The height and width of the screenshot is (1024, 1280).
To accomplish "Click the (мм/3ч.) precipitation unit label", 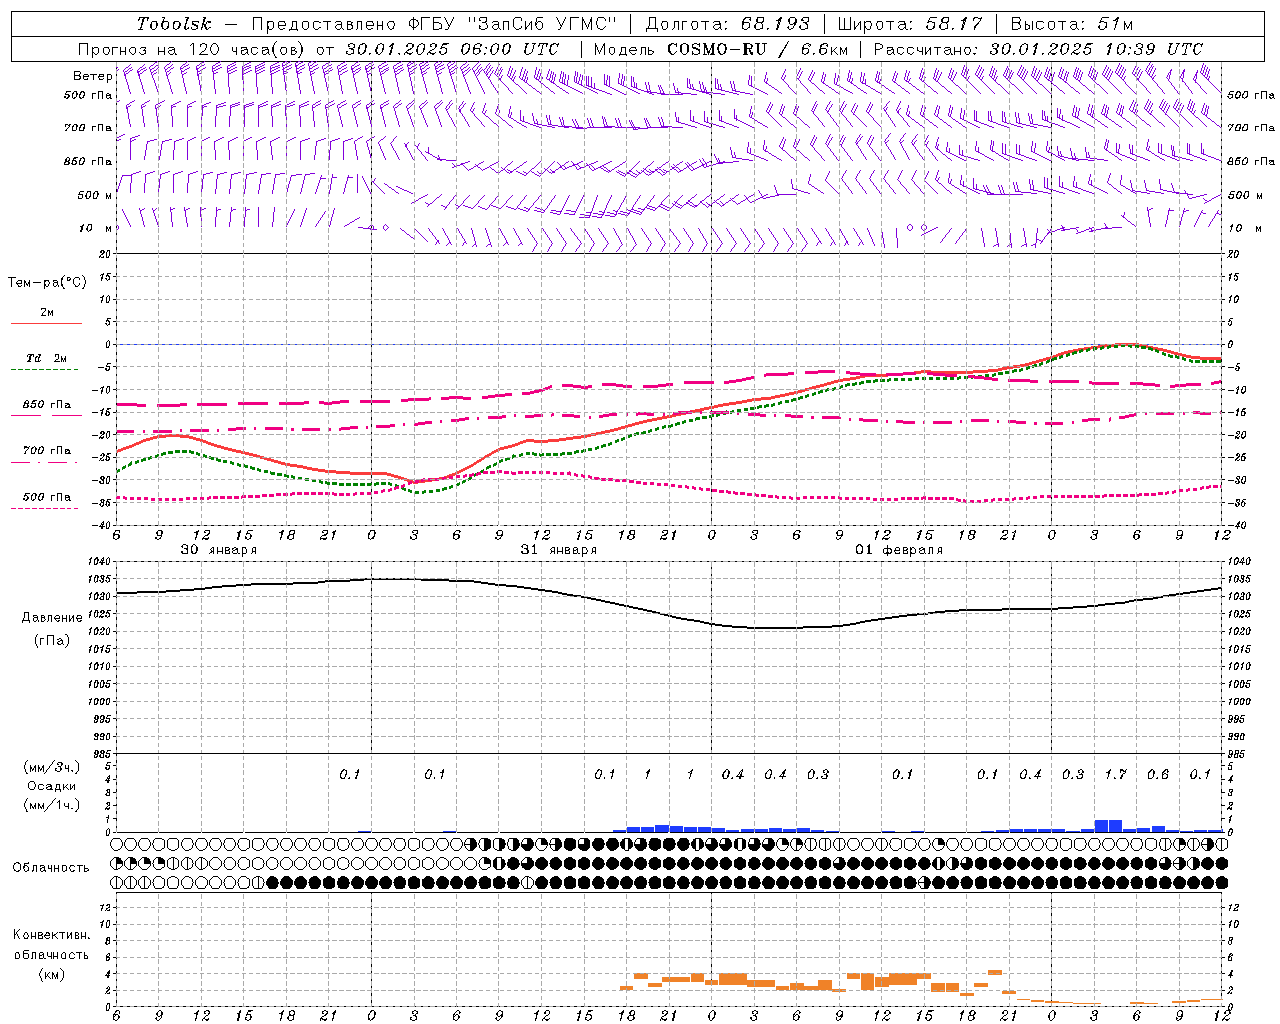I will (51, 767).
